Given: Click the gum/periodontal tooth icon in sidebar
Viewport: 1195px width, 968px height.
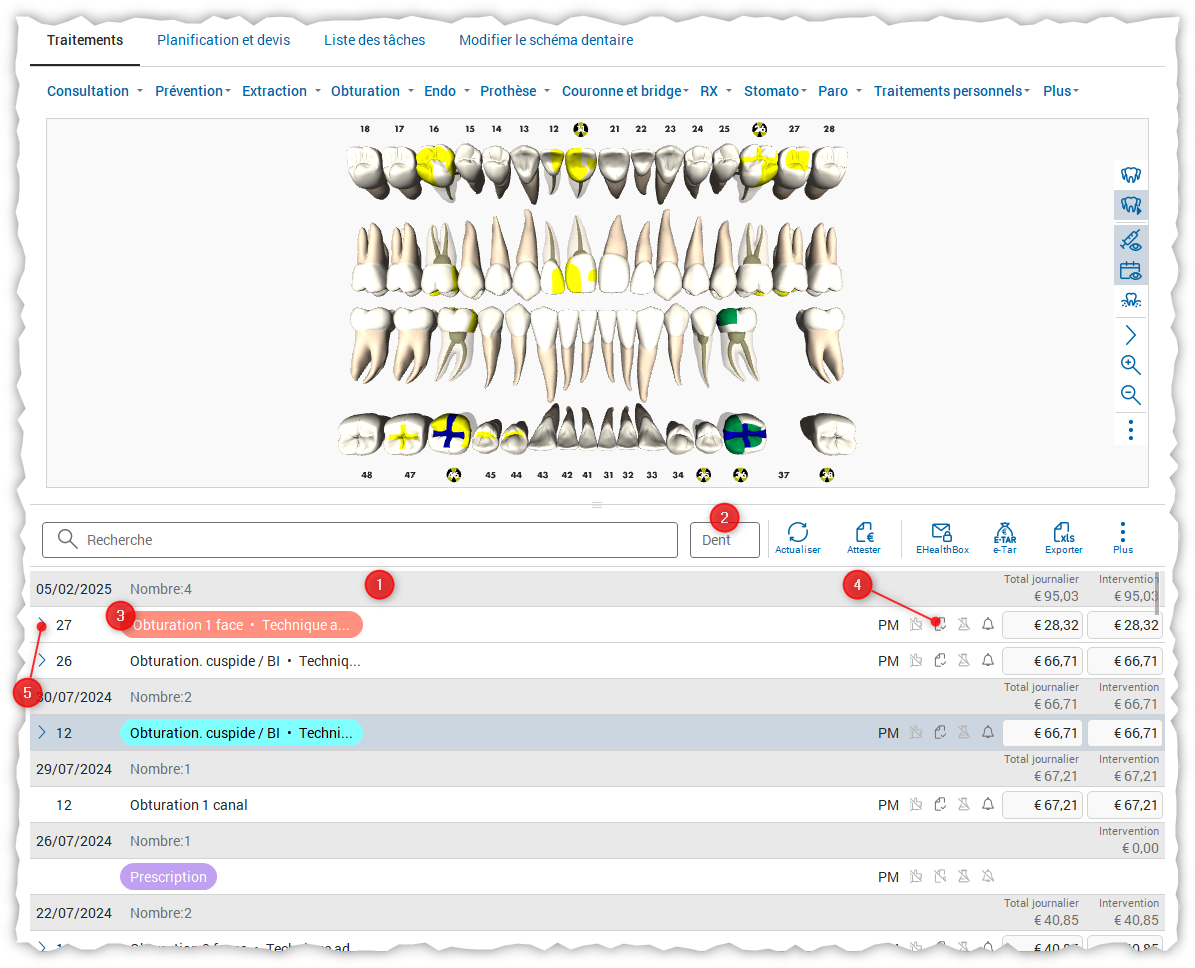Looking at the screenshot, I should (x=1131, y=300).
